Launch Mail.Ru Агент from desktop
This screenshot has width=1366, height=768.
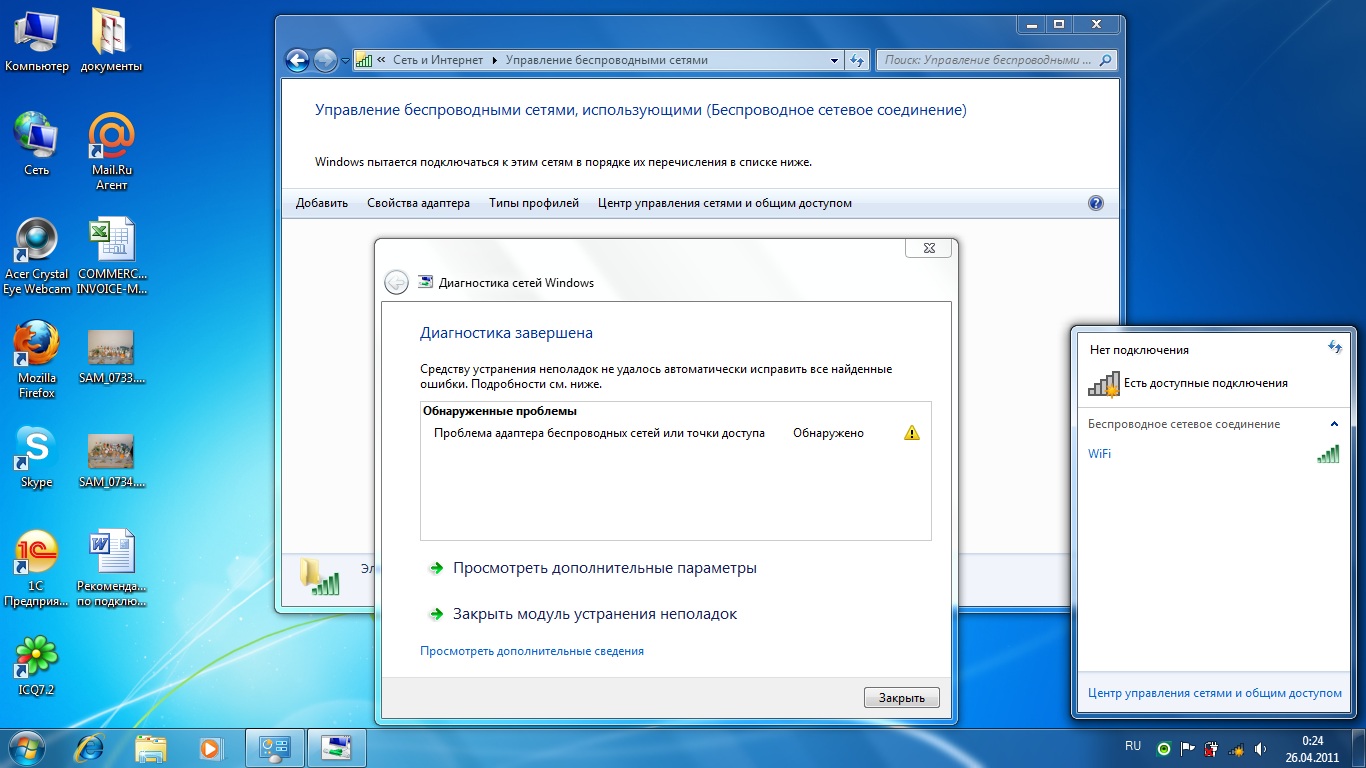[111, 151]
